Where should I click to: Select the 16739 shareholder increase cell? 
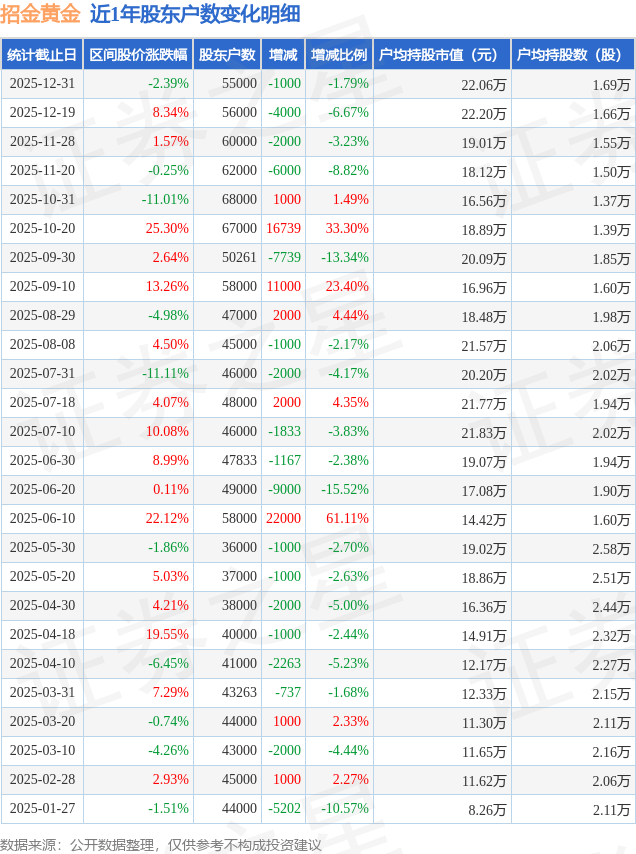[x=284, y=229]
